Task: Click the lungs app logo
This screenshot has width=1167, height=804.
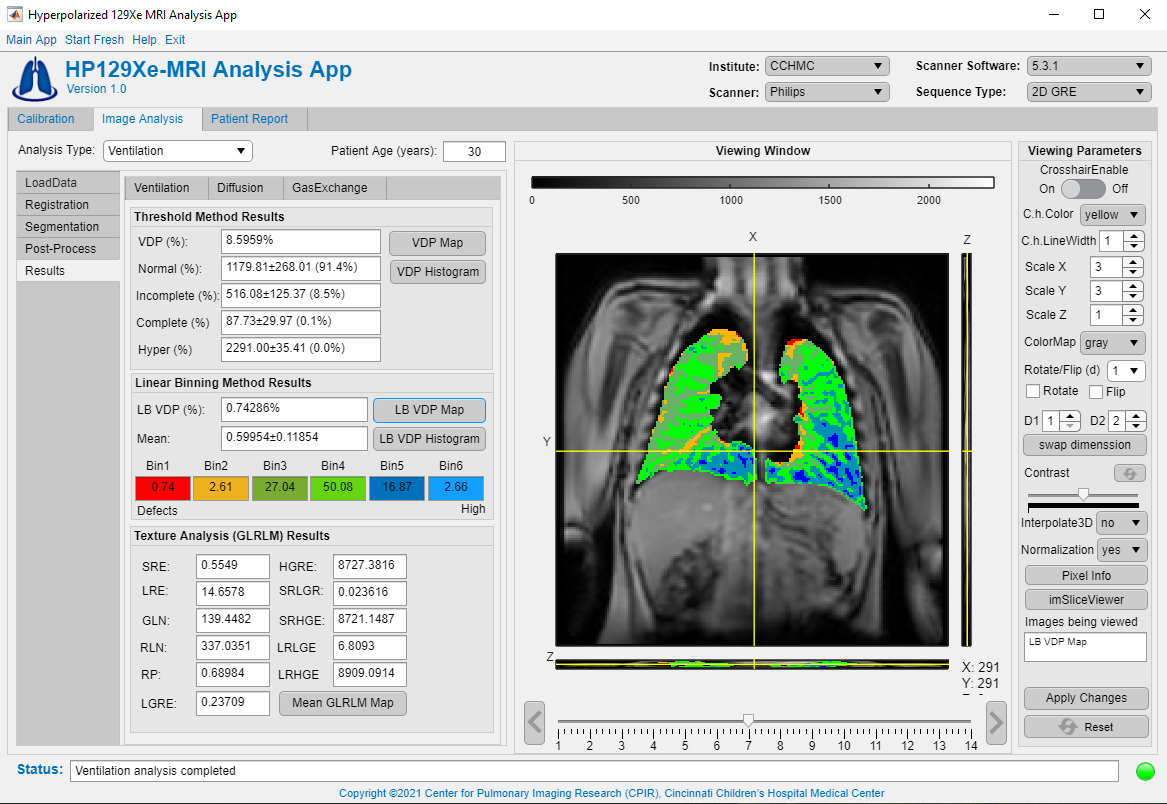Action: coord(34,77)
